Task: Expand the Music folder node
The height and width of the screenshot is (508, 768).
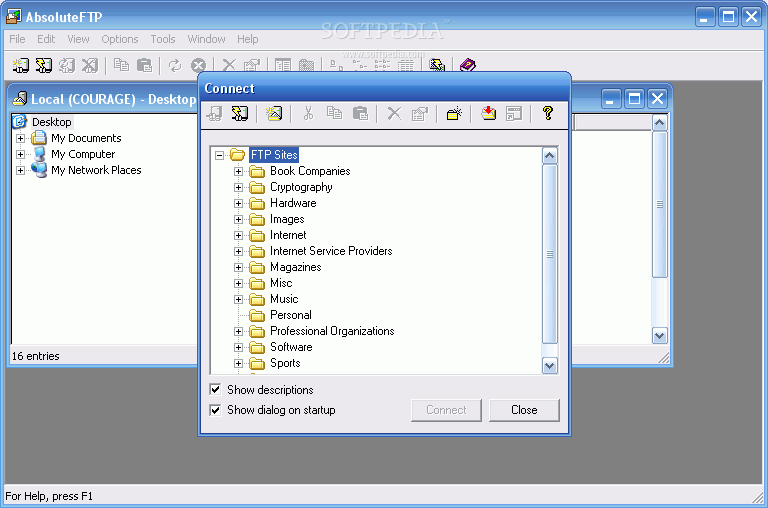Action: [239, 299]
